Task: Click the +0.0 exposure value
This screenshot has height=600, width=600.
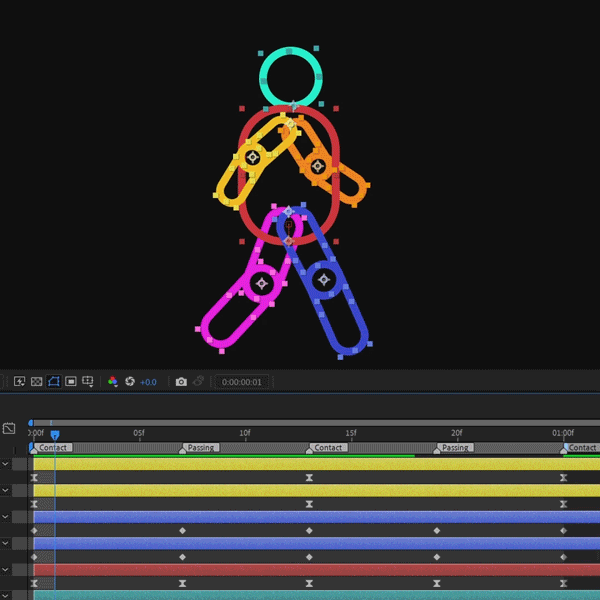Action: [148, 382]
